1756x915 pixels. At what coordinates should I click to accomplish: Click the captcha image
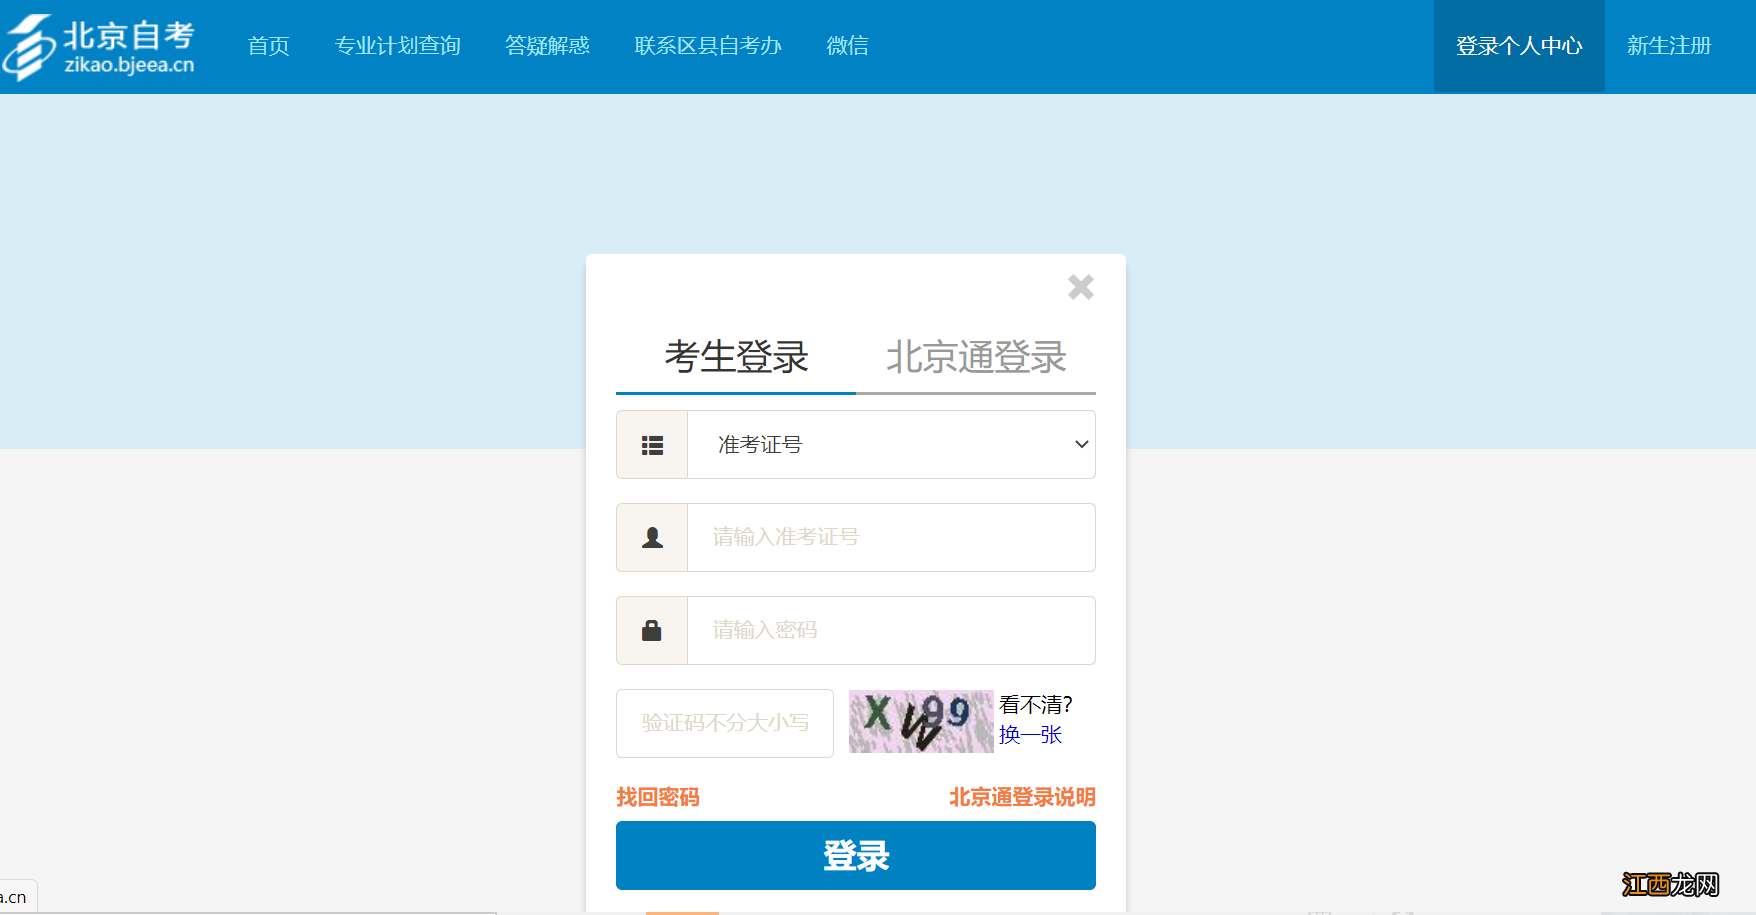click(921, 722)
